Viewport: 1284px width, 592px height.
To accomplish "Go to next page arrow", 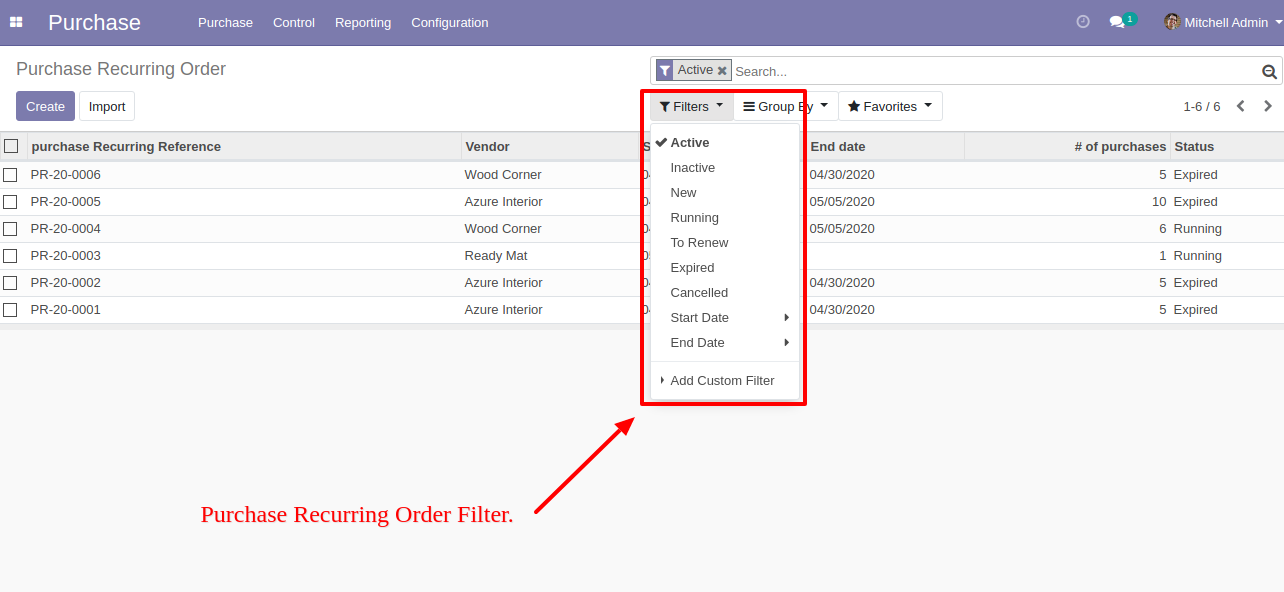I will (x=1268, y=106).
